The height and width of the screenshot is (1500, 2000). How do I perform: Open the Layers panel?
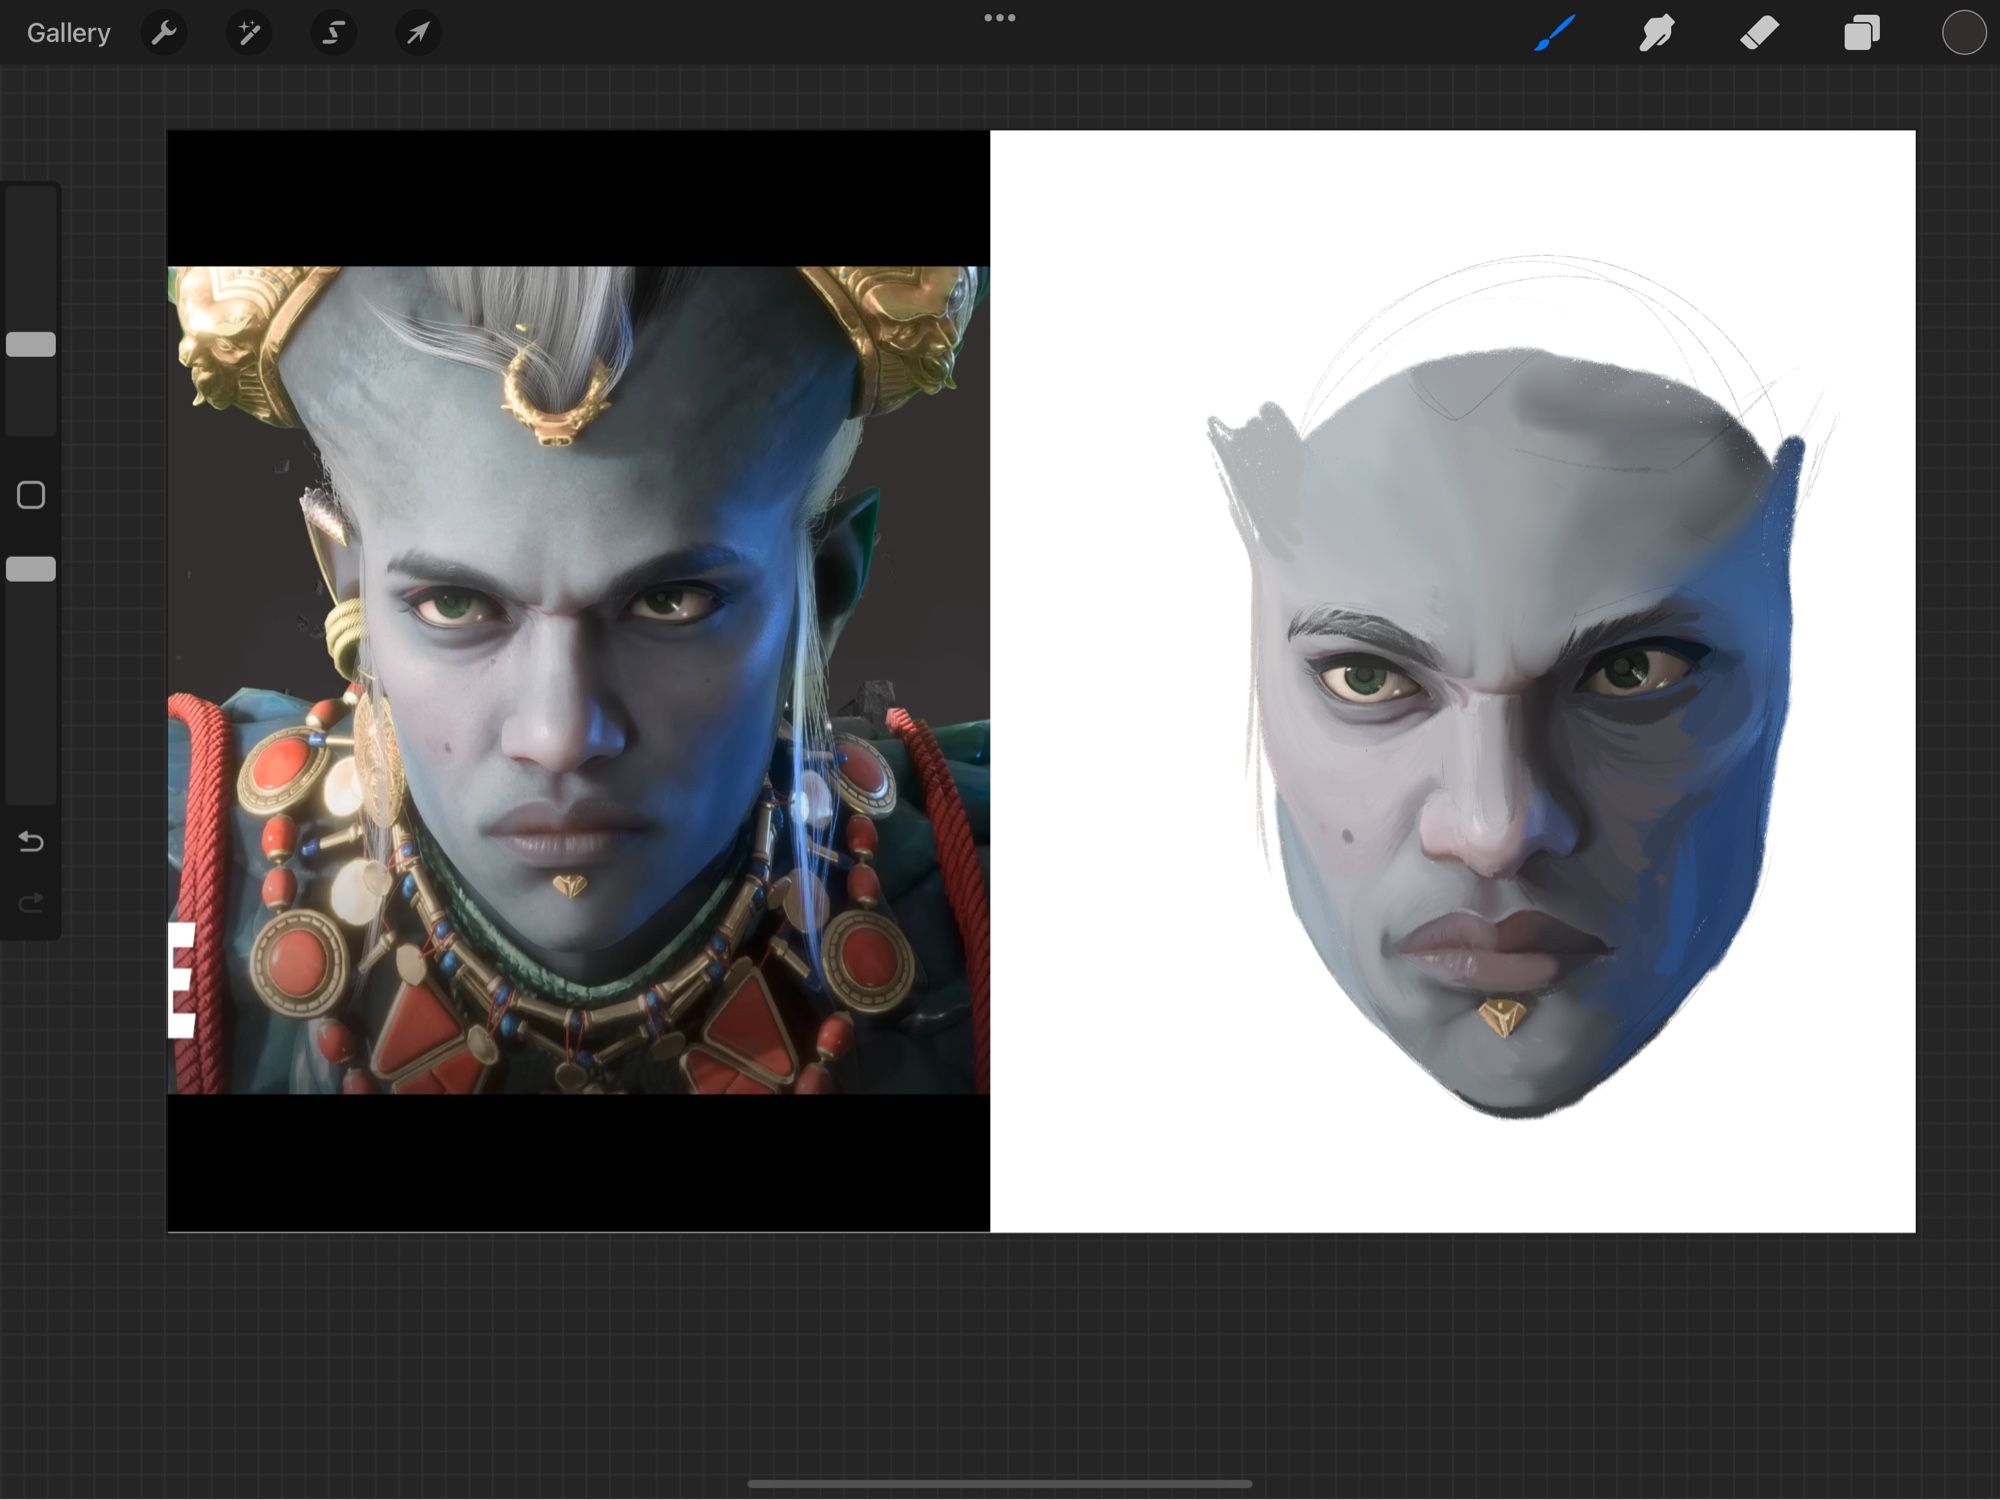[x=1861, y=33]
